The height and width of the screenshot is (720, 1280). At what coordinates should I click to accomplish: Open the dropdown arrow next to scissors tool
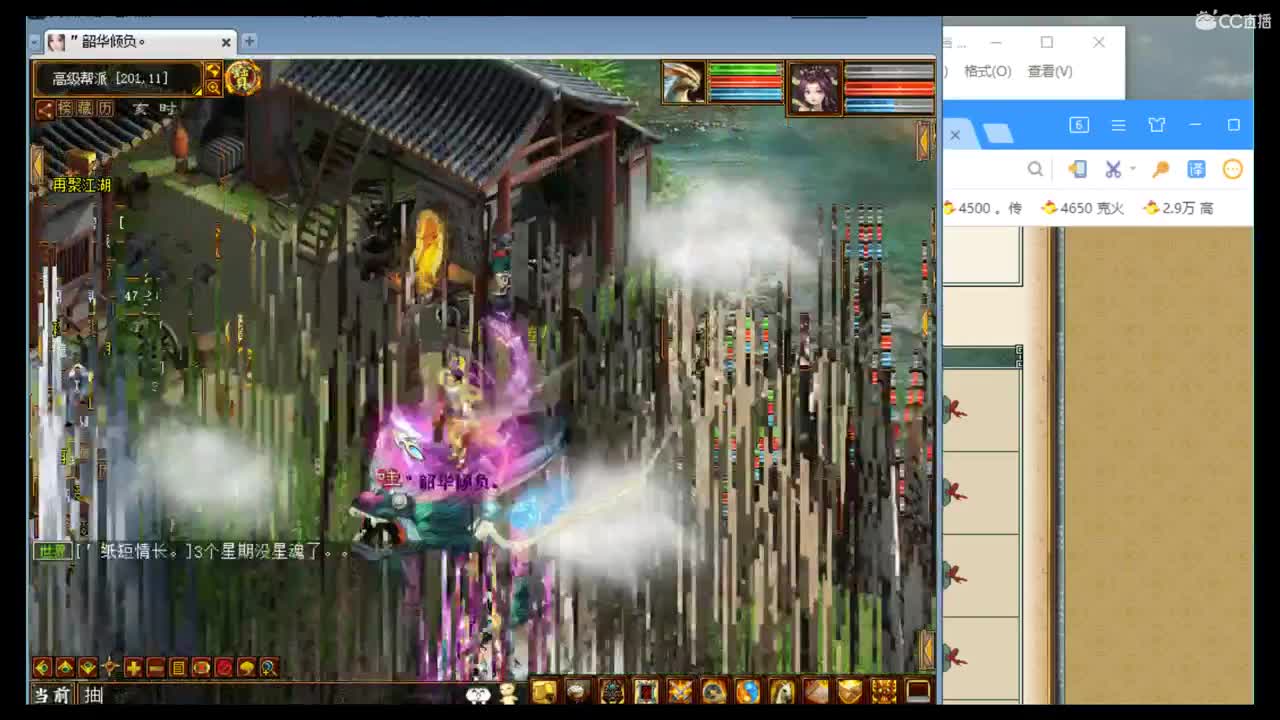(1133, 169)
